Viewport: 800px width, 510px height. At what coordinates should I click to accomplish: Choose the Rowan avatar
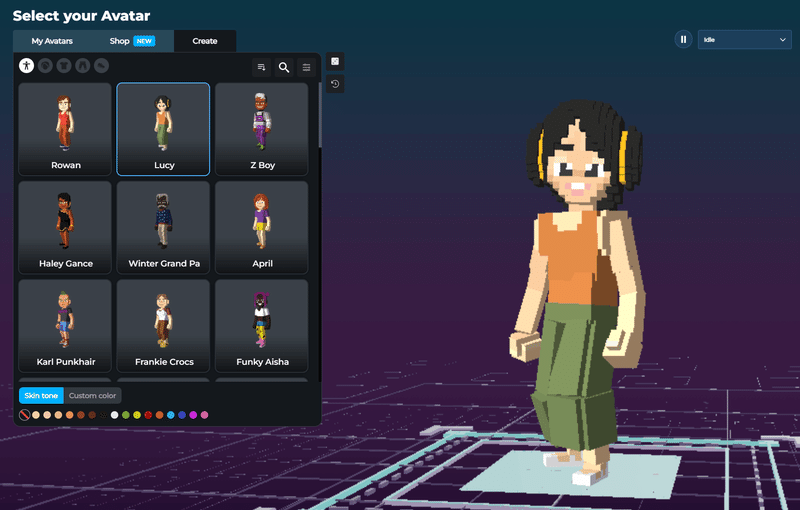65,129
